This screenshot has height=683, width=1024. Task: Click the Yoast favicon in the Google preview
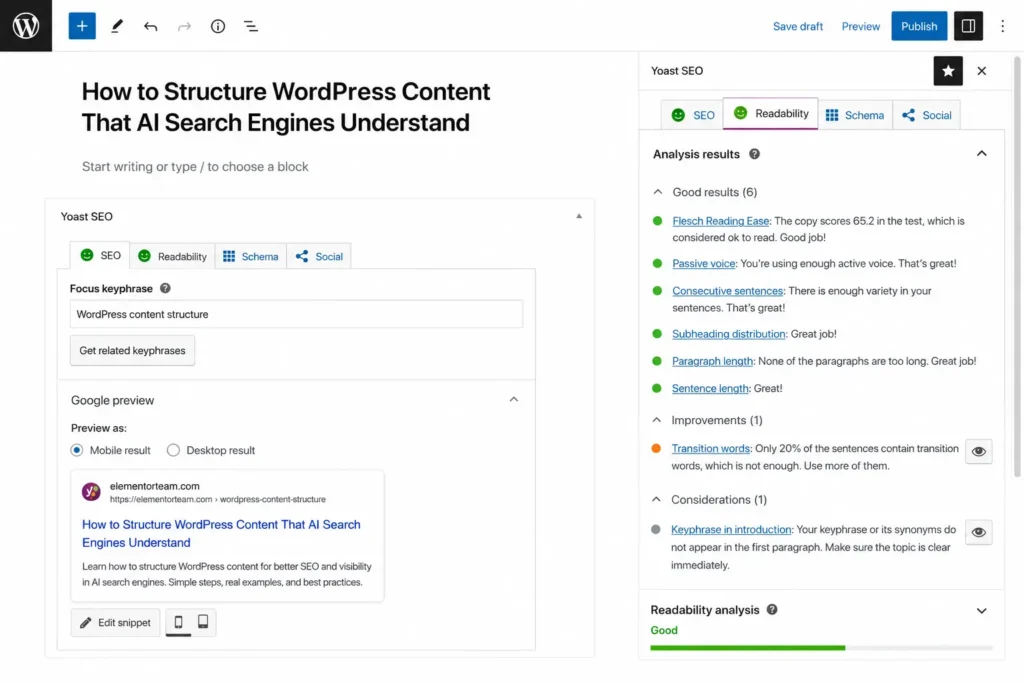91,491
